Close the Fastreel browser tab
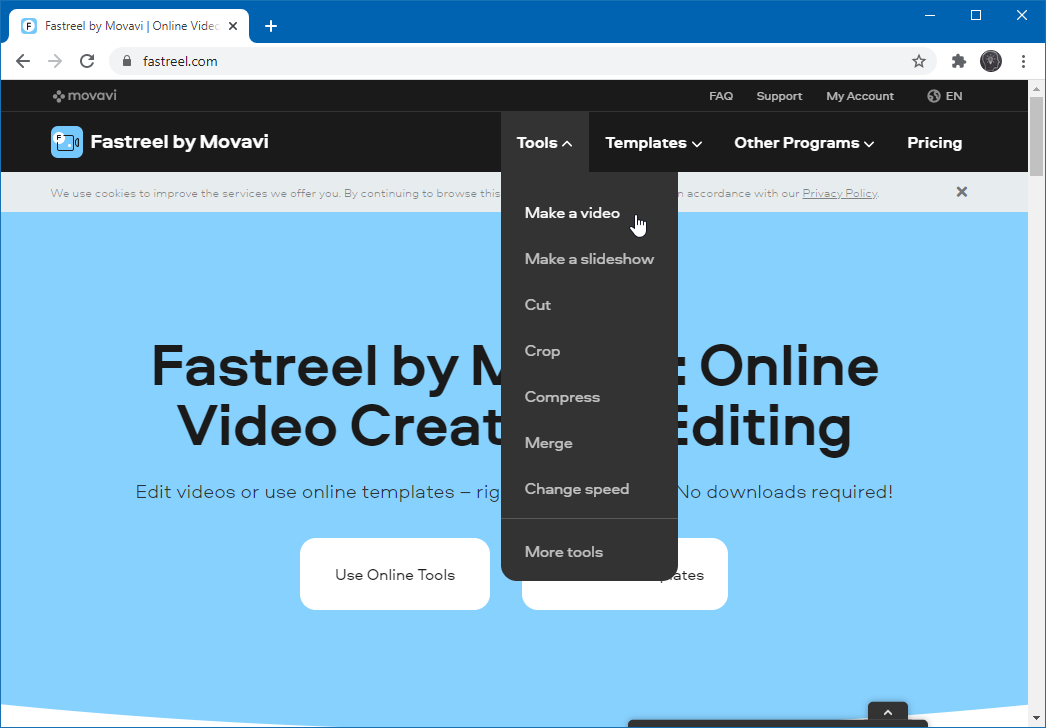 coord(233,26)
